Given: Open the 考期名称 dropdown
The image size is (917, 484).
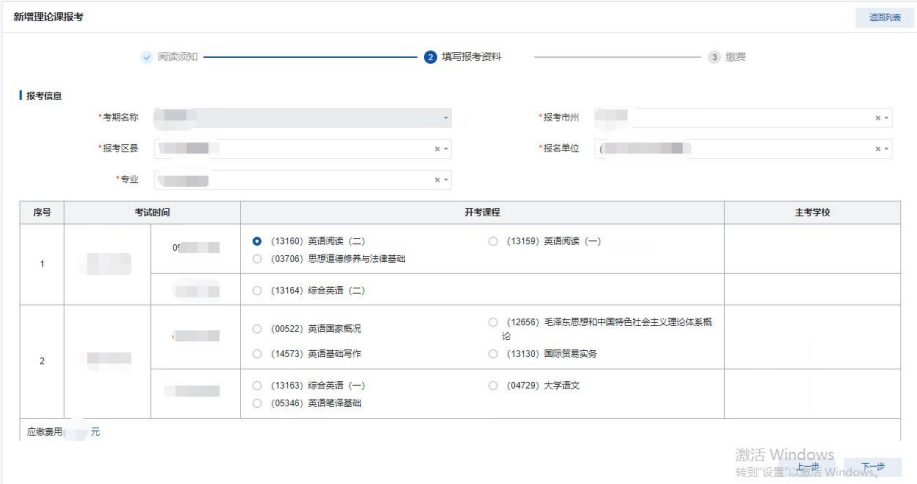Looking at the screenshot, I should click(x=445, y=118).
